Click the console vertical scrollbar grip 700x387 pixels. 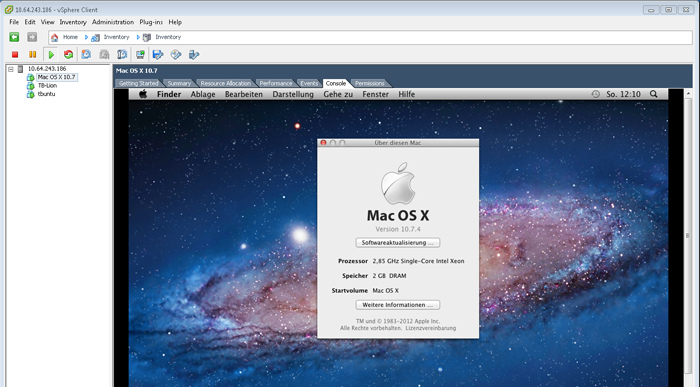pyautogui.click(x=688, y=236)
